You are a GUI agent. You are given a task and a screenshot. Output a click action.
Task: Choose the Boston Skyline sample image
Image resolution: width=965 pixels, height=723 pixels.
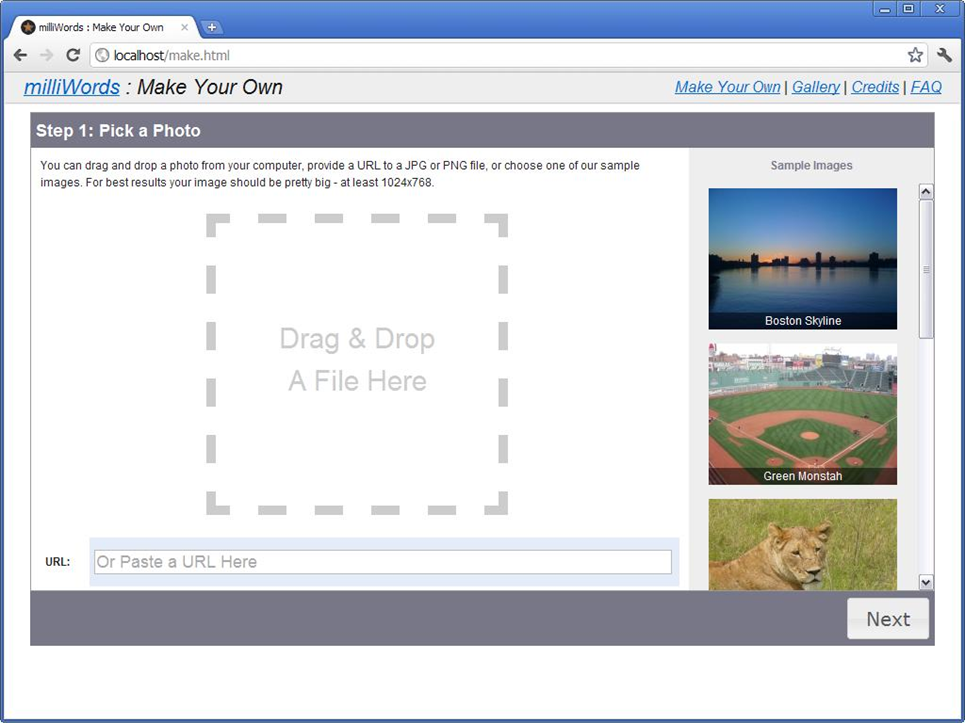pos(803,259)
